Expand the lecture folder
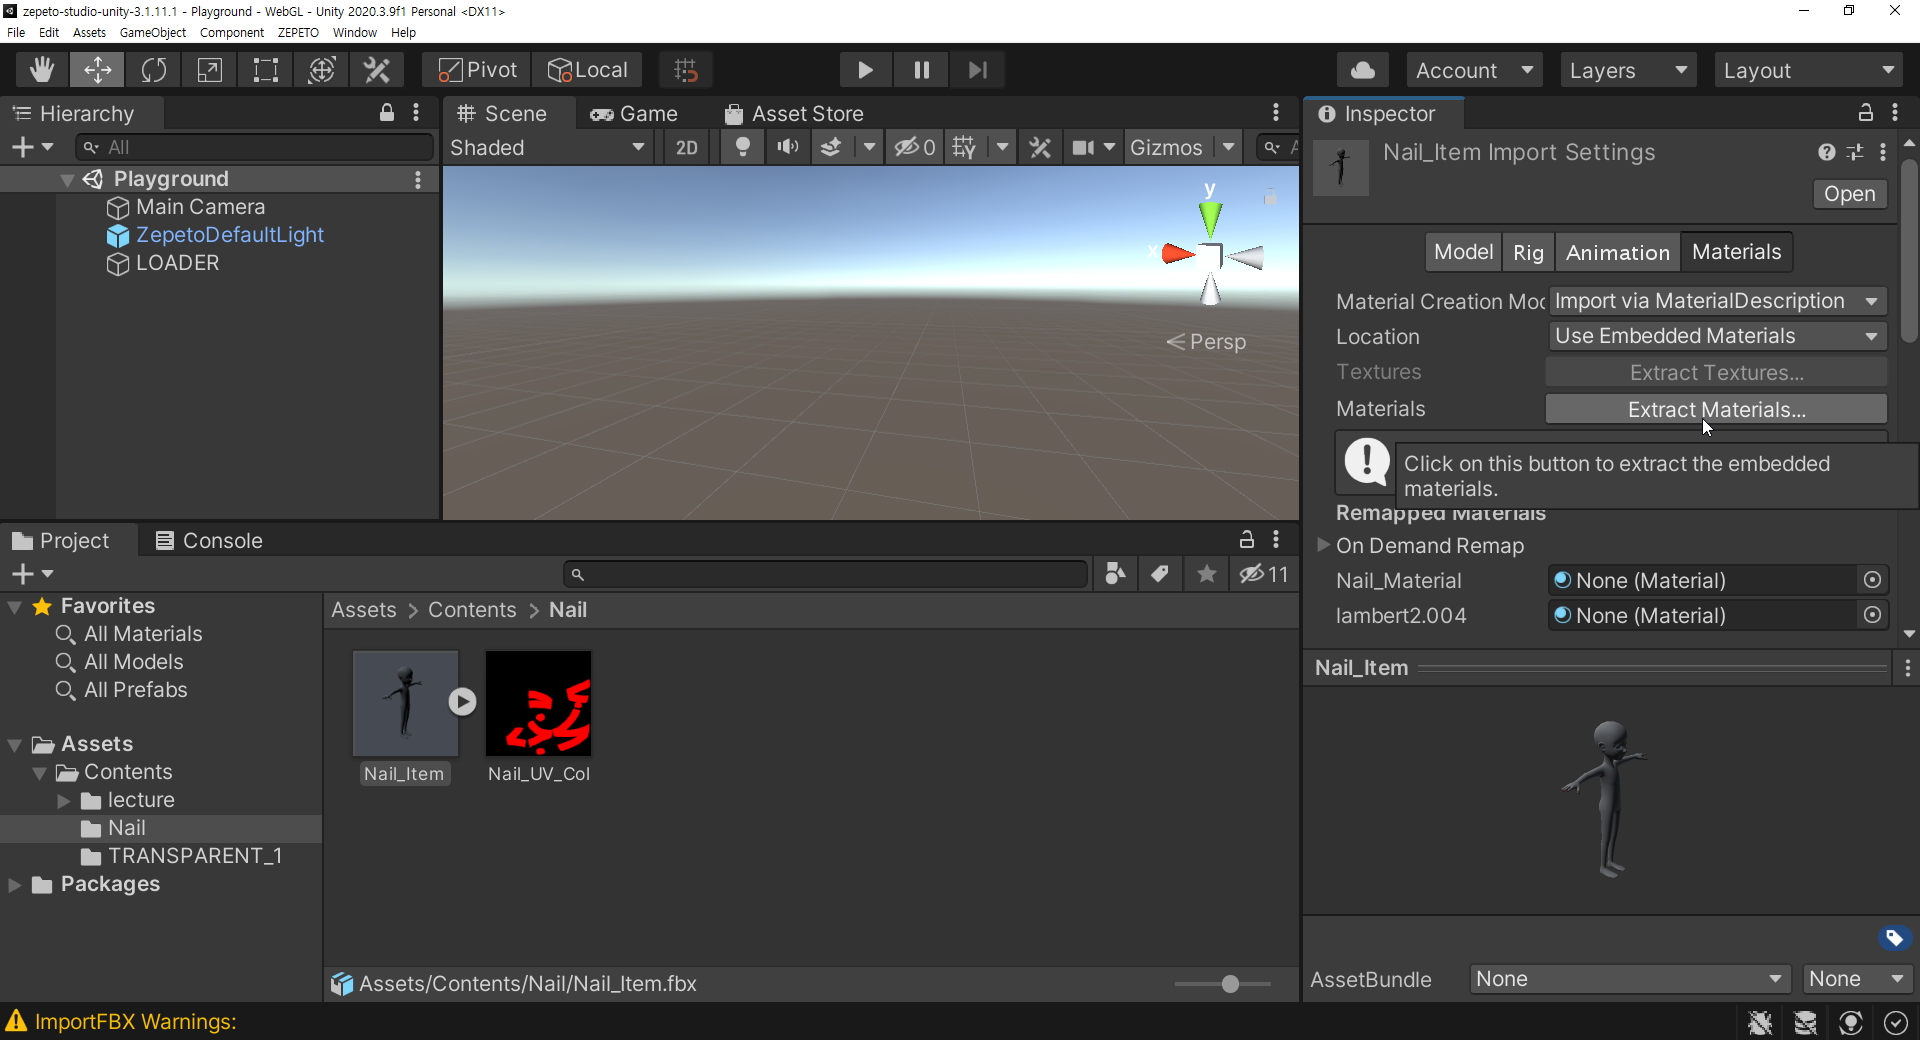Viewport: 1920px width, 1040px height. coord(64,801)
